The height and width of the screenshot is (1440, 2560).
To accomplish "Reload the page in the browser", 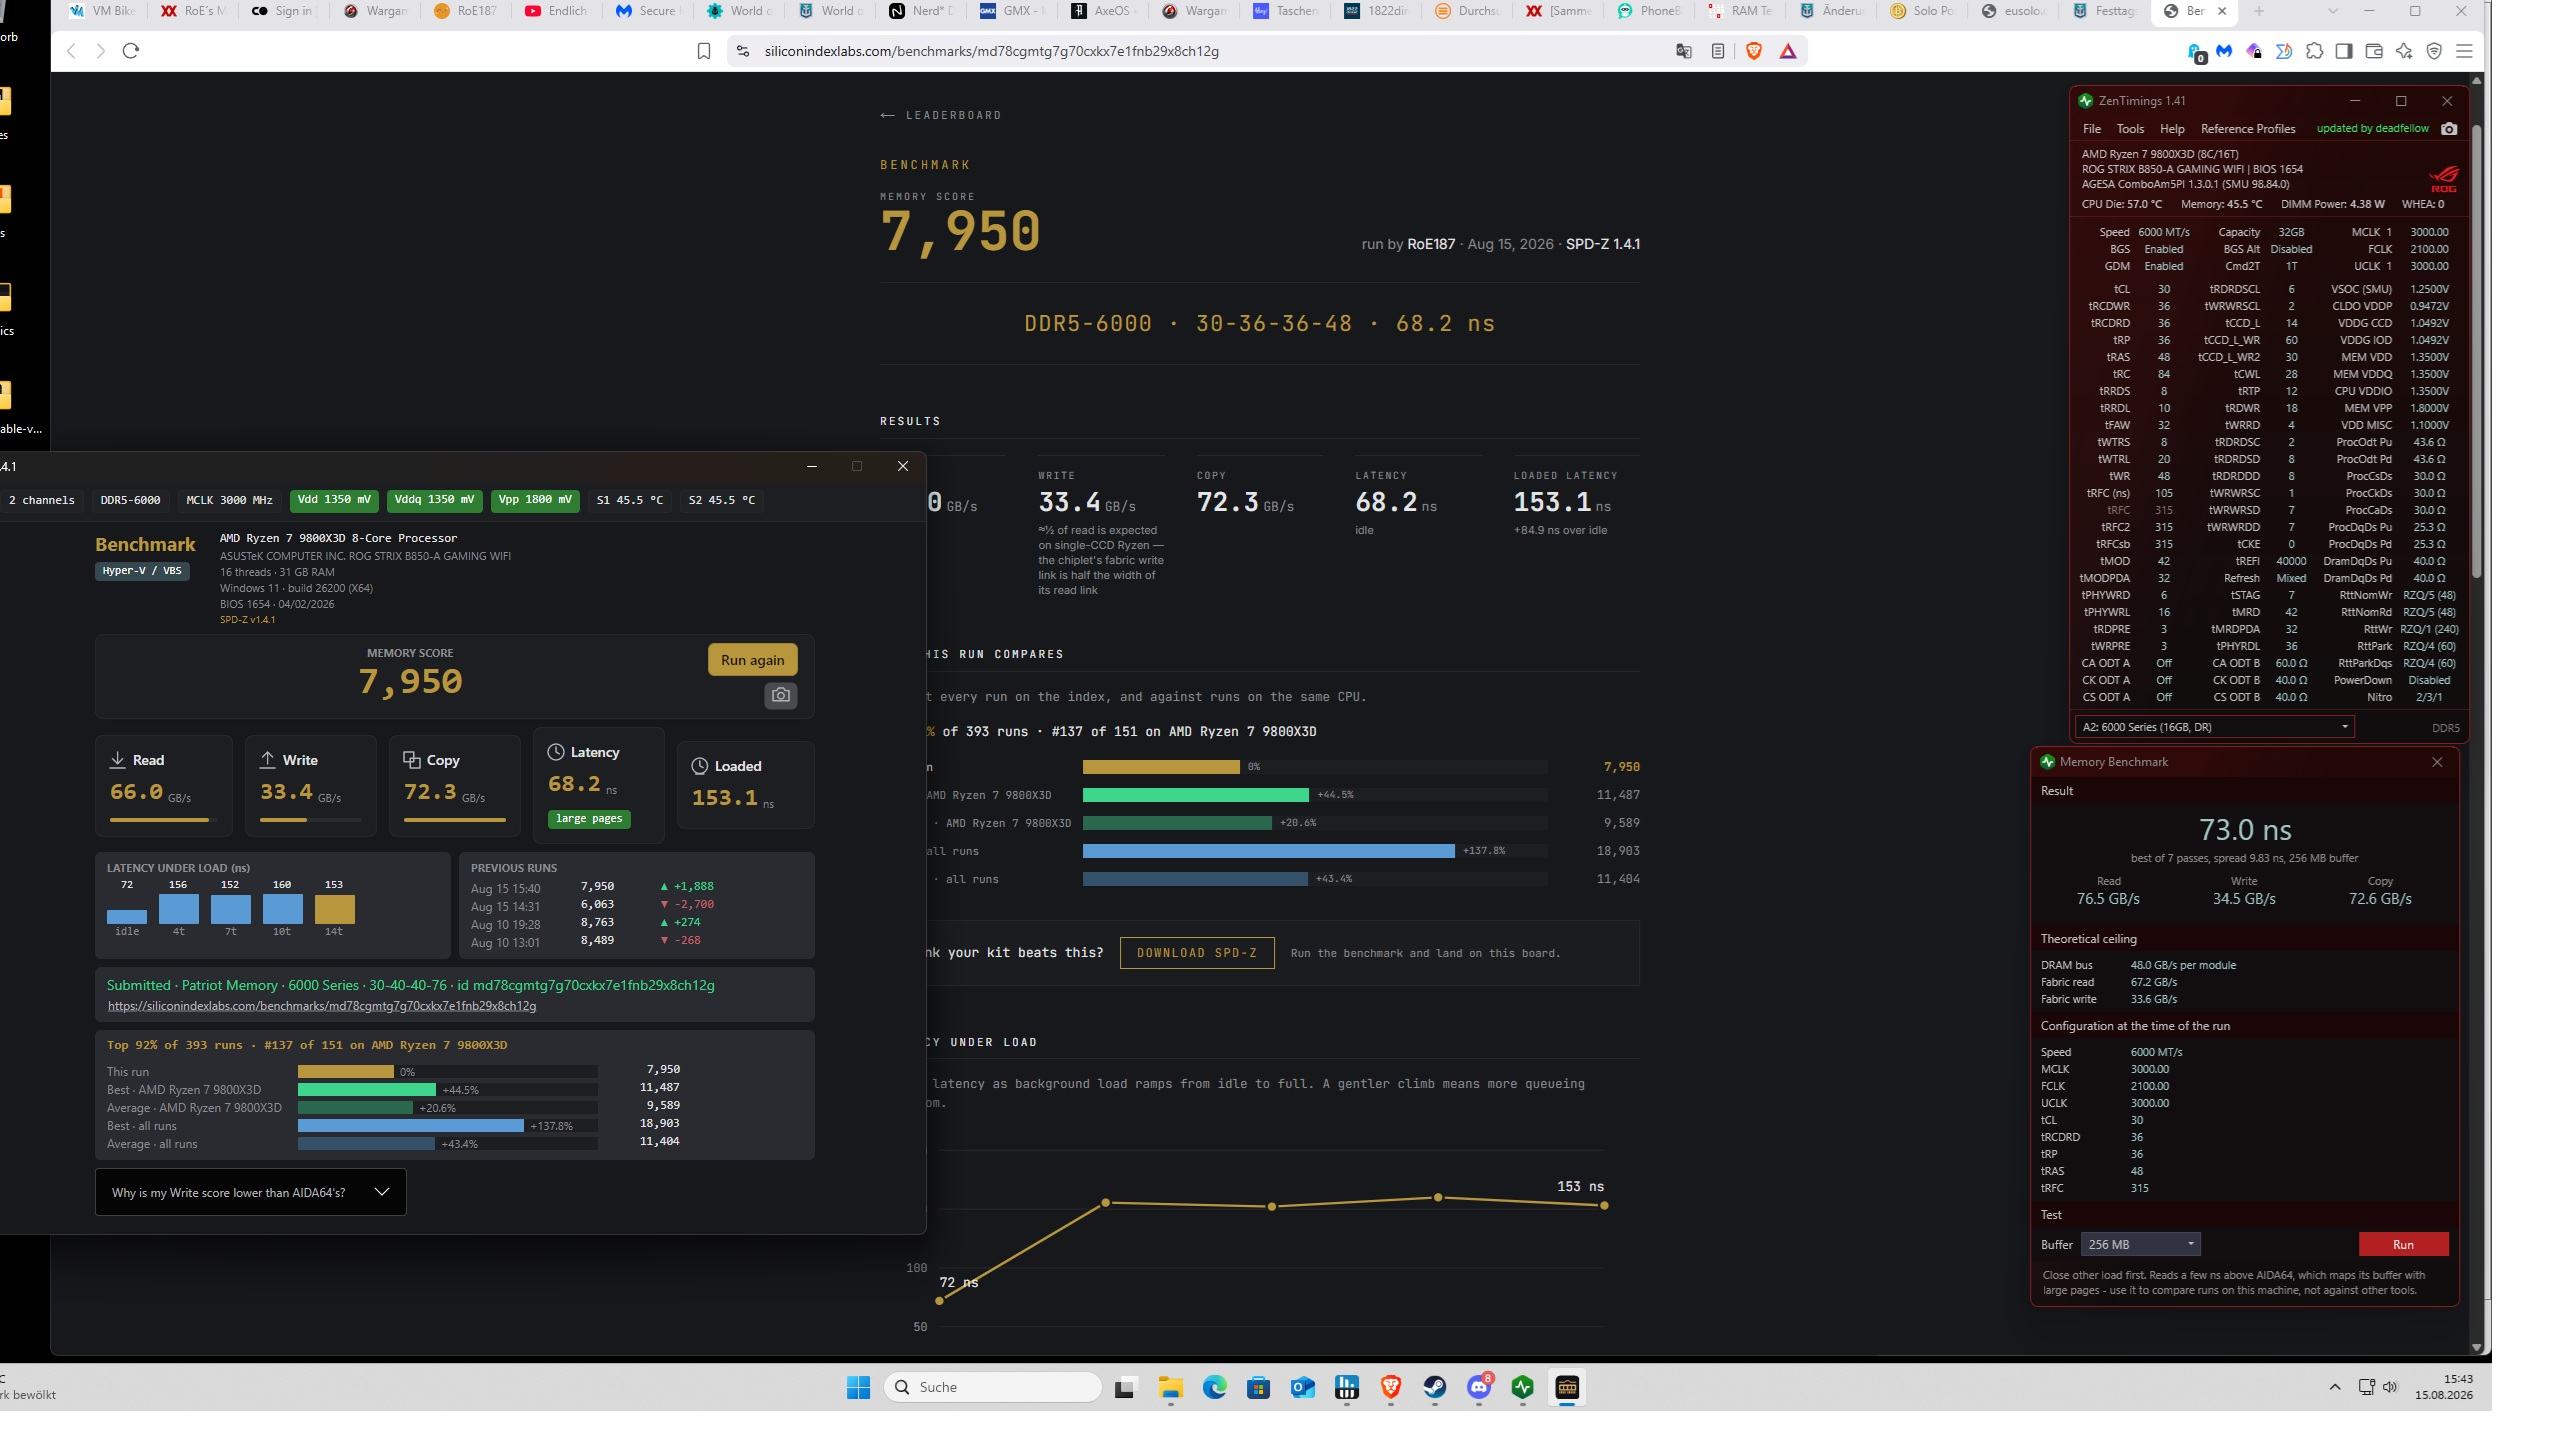I will [x=130, y=51].
